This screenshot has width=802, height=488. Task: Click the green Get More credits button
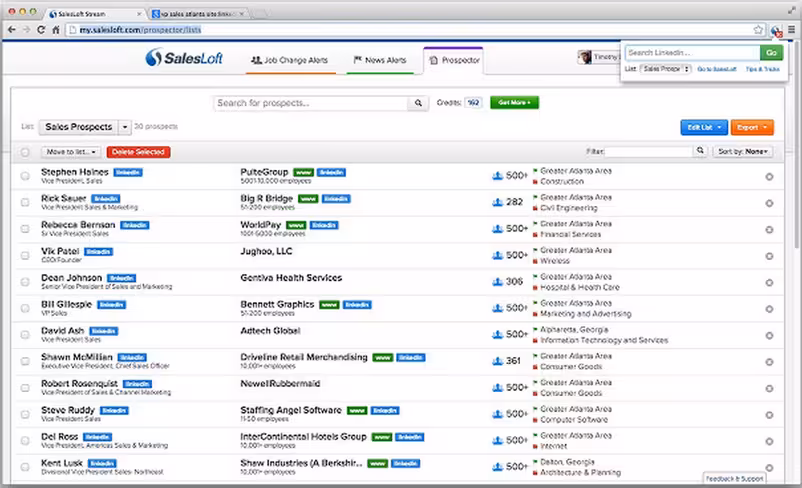pos(514,102)
